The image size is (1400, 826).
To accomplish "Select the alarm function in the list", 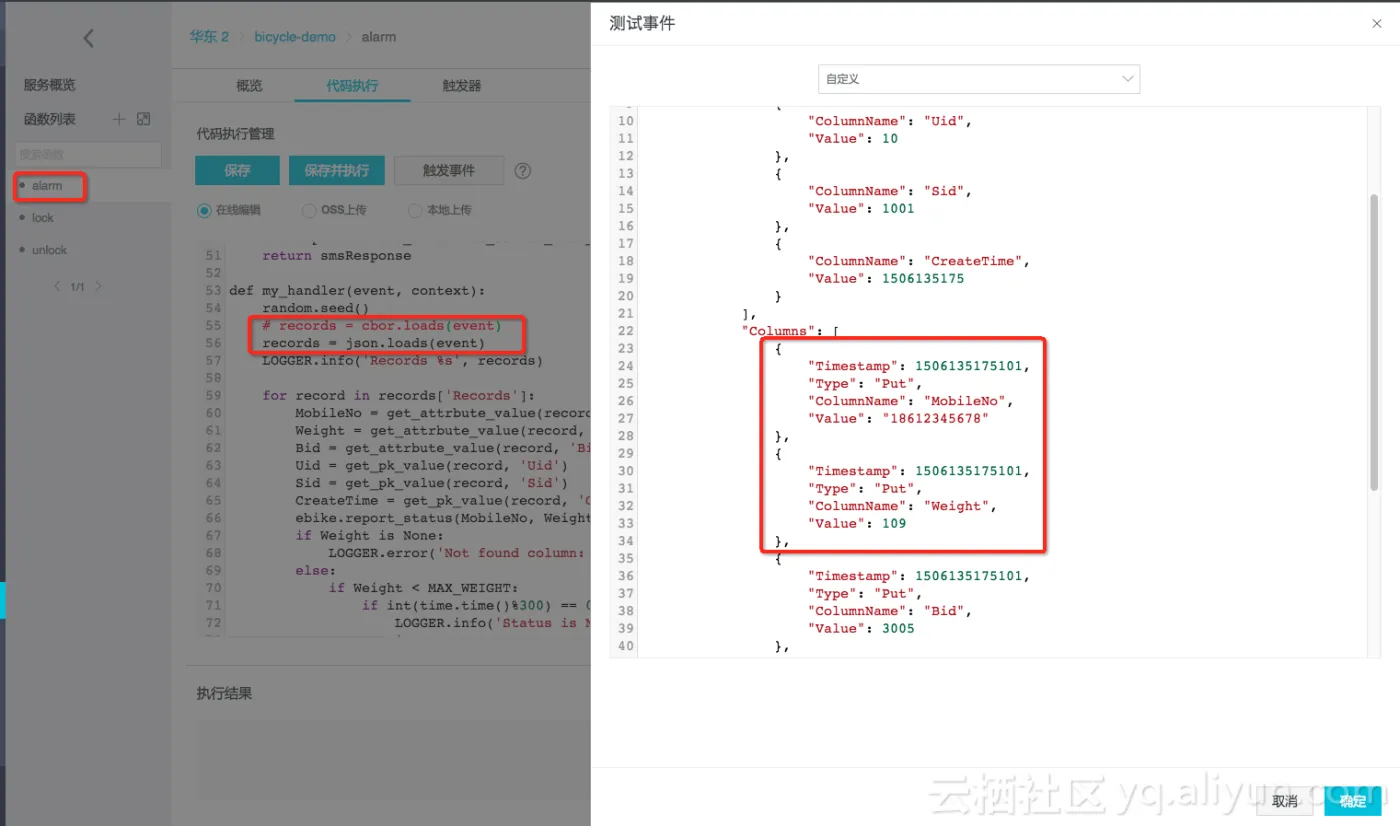I will pos(47,186).
